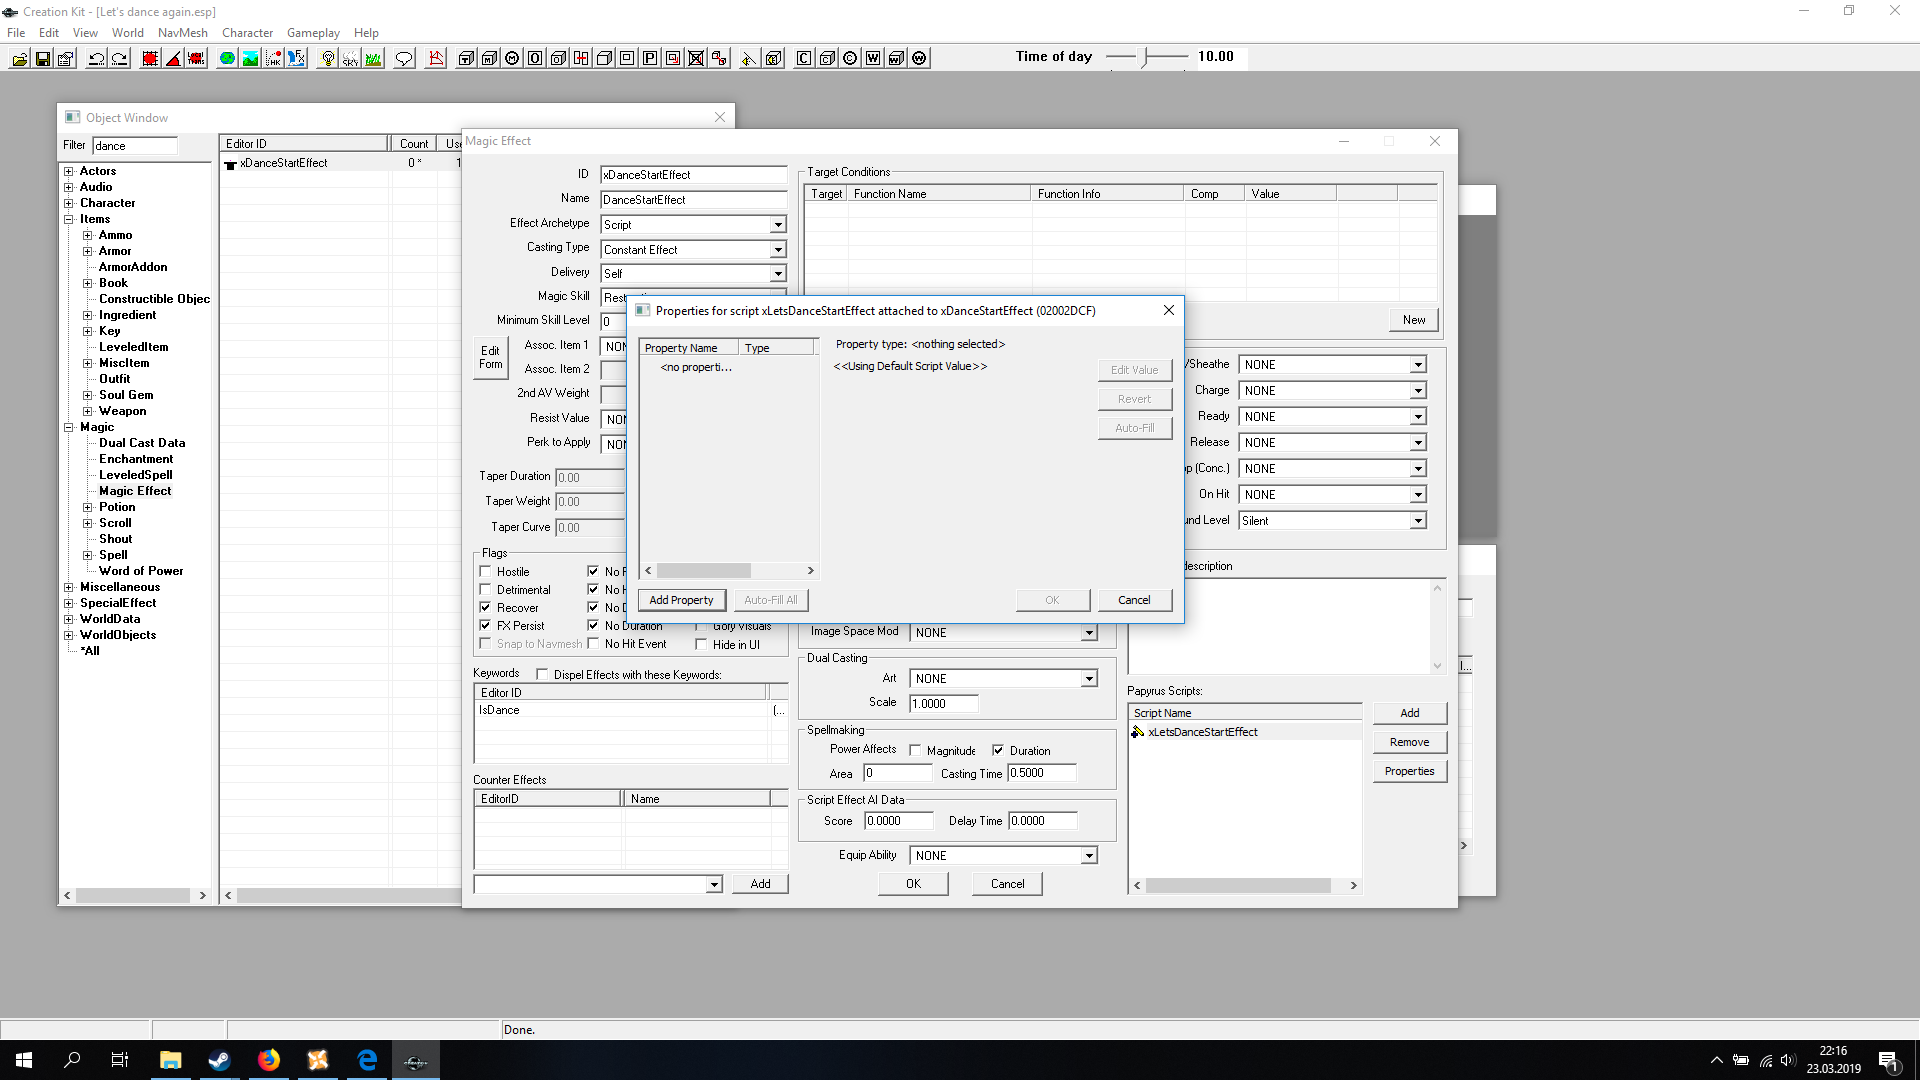The height and width of the screenshot is (1080, 1920).
Task: Toggle the light bulb brightness icon
Action: click(x=327, y=58)
